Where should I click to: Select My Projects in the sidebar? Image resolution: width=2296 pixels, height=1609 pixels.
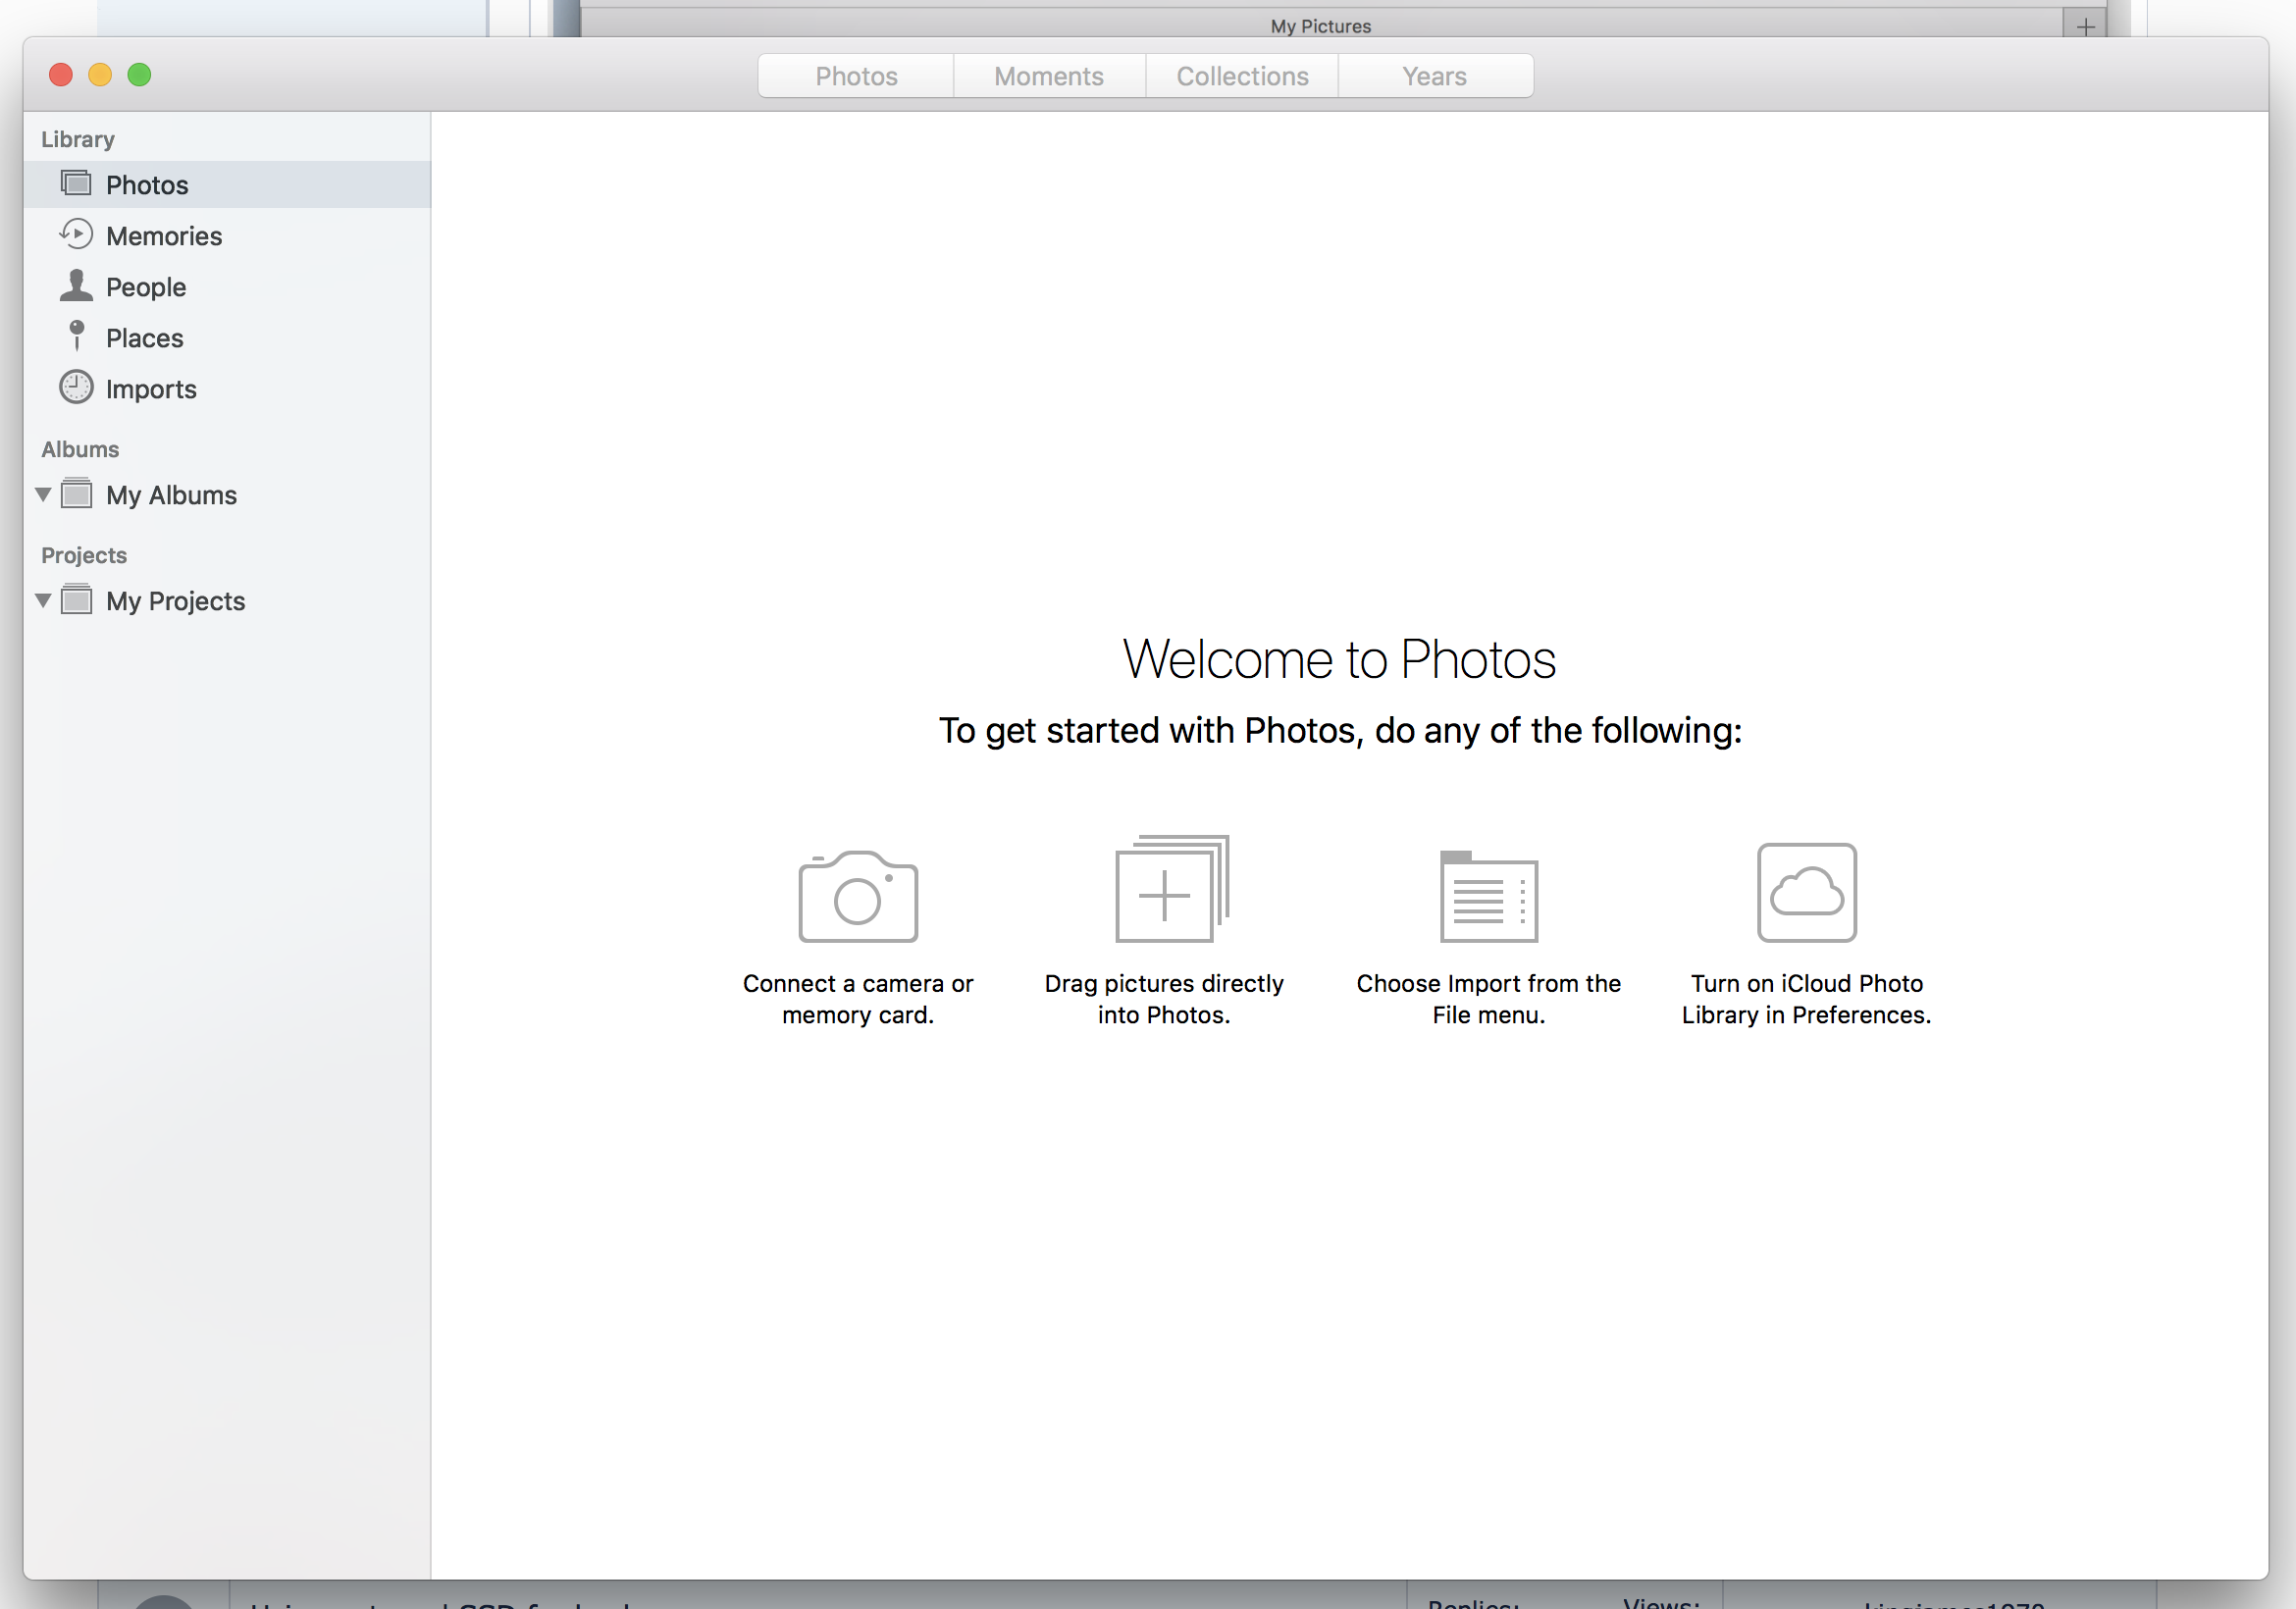[x=227, y=601]
